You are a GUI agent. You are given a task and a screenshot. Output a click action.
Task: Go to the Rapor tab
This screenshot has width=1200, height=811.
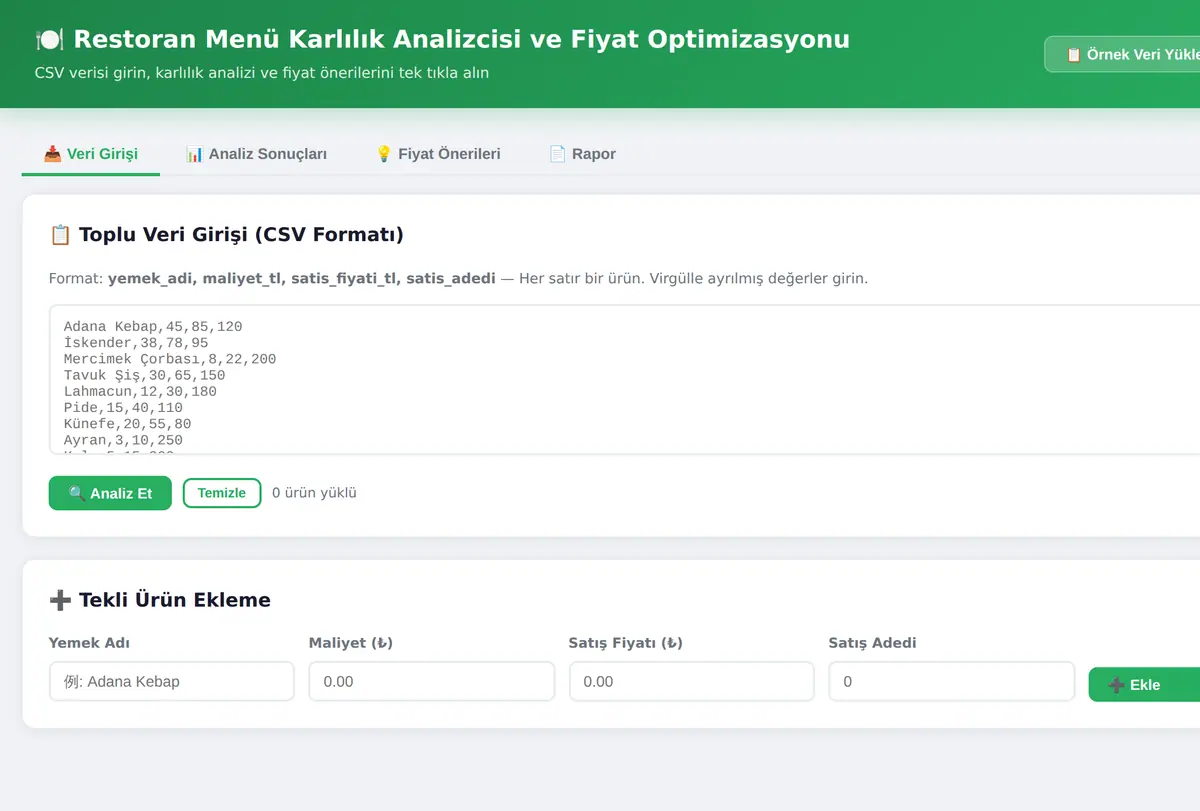click(x=581, y=154)
